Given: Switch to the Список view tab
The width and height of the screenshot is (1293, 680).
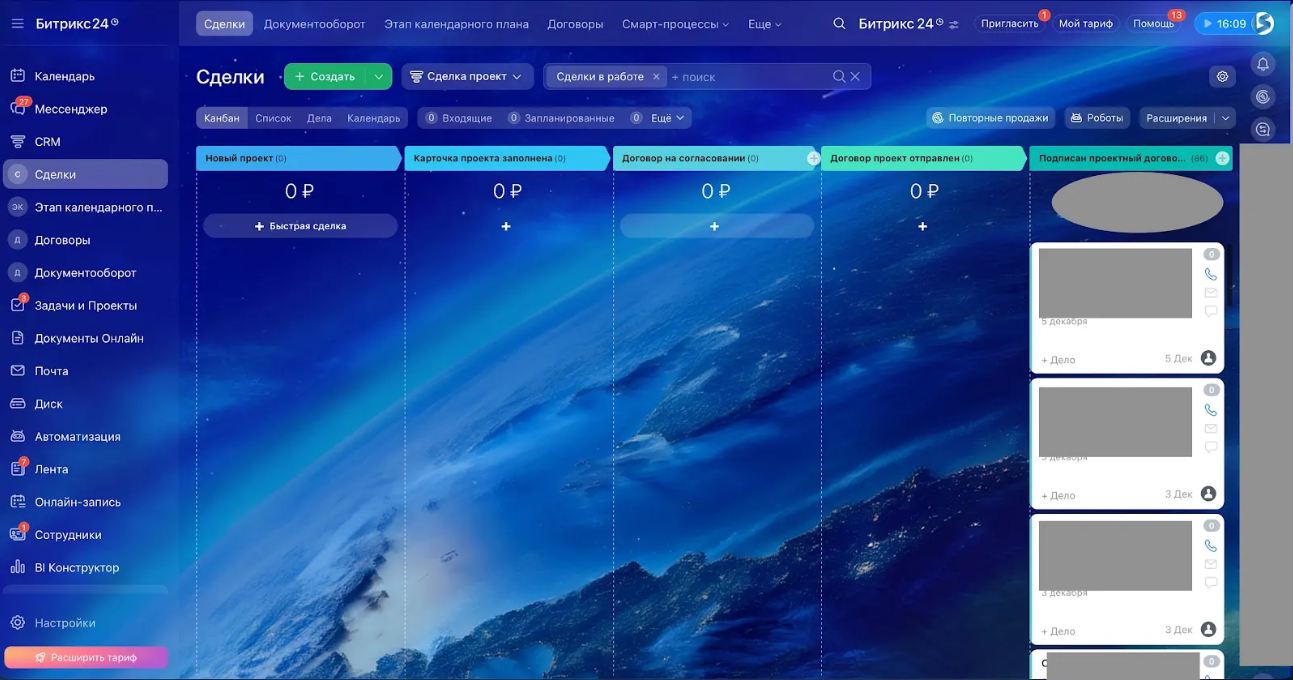Looking at the screenshot, I should (273, 118).
